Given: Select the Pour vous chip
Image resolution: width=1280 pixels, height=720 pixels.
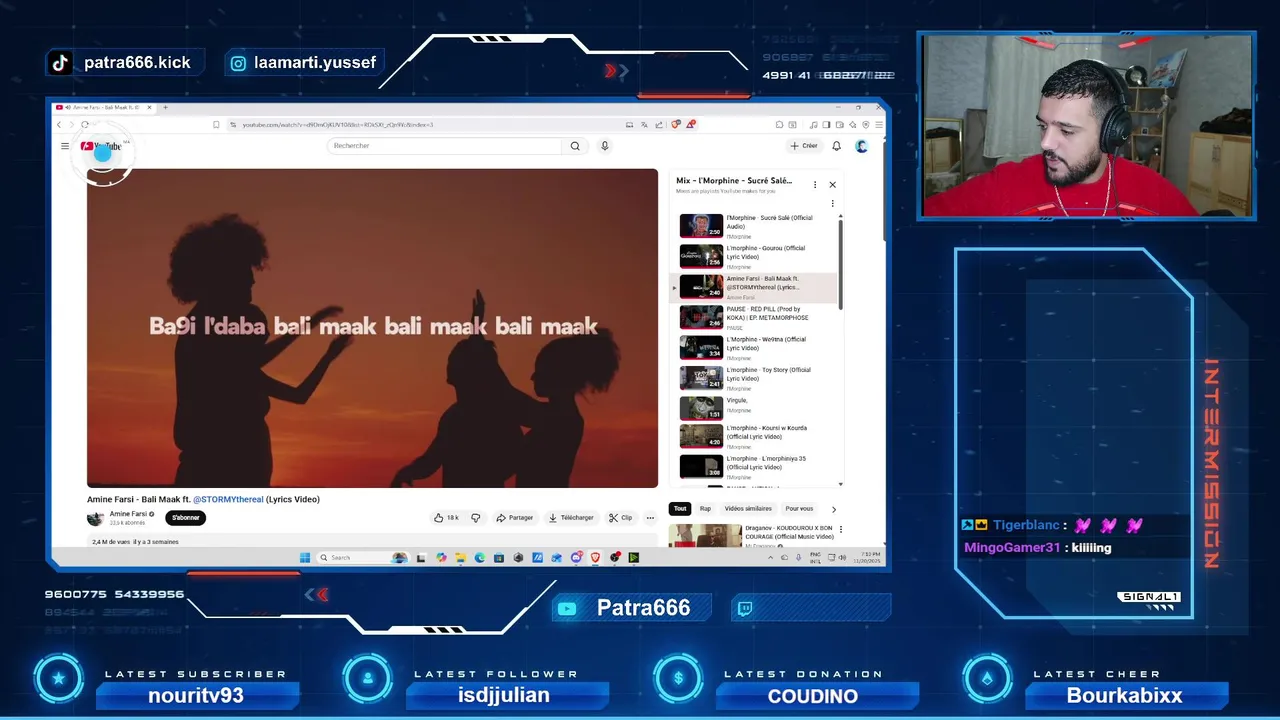Looking at the screenshot, I should pos(799,509).
